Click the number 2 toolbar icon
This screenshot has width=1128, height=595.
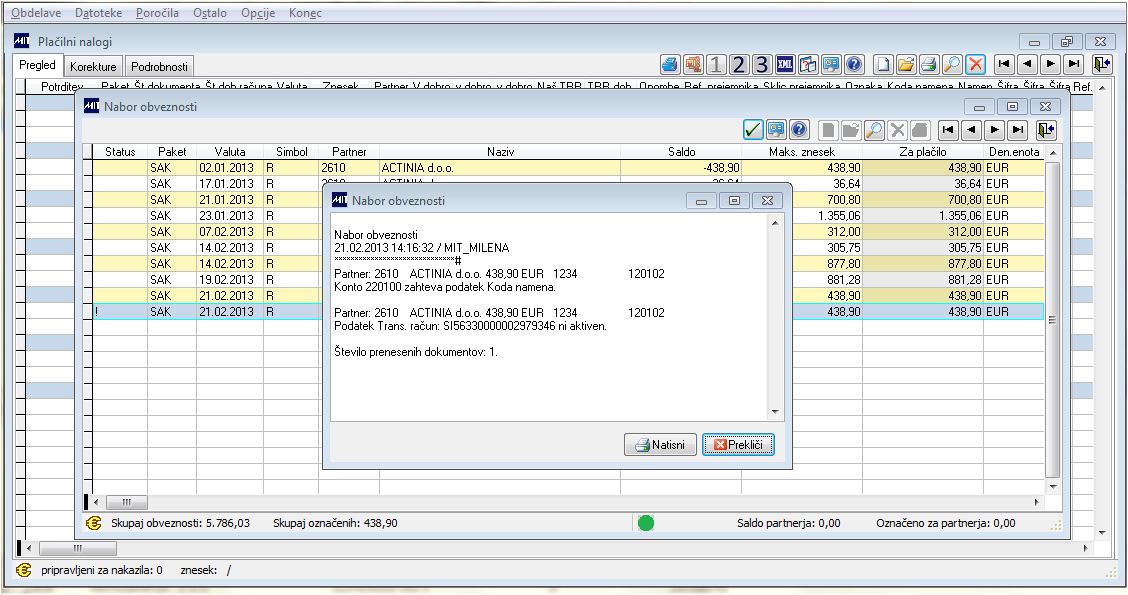(738, 65)
